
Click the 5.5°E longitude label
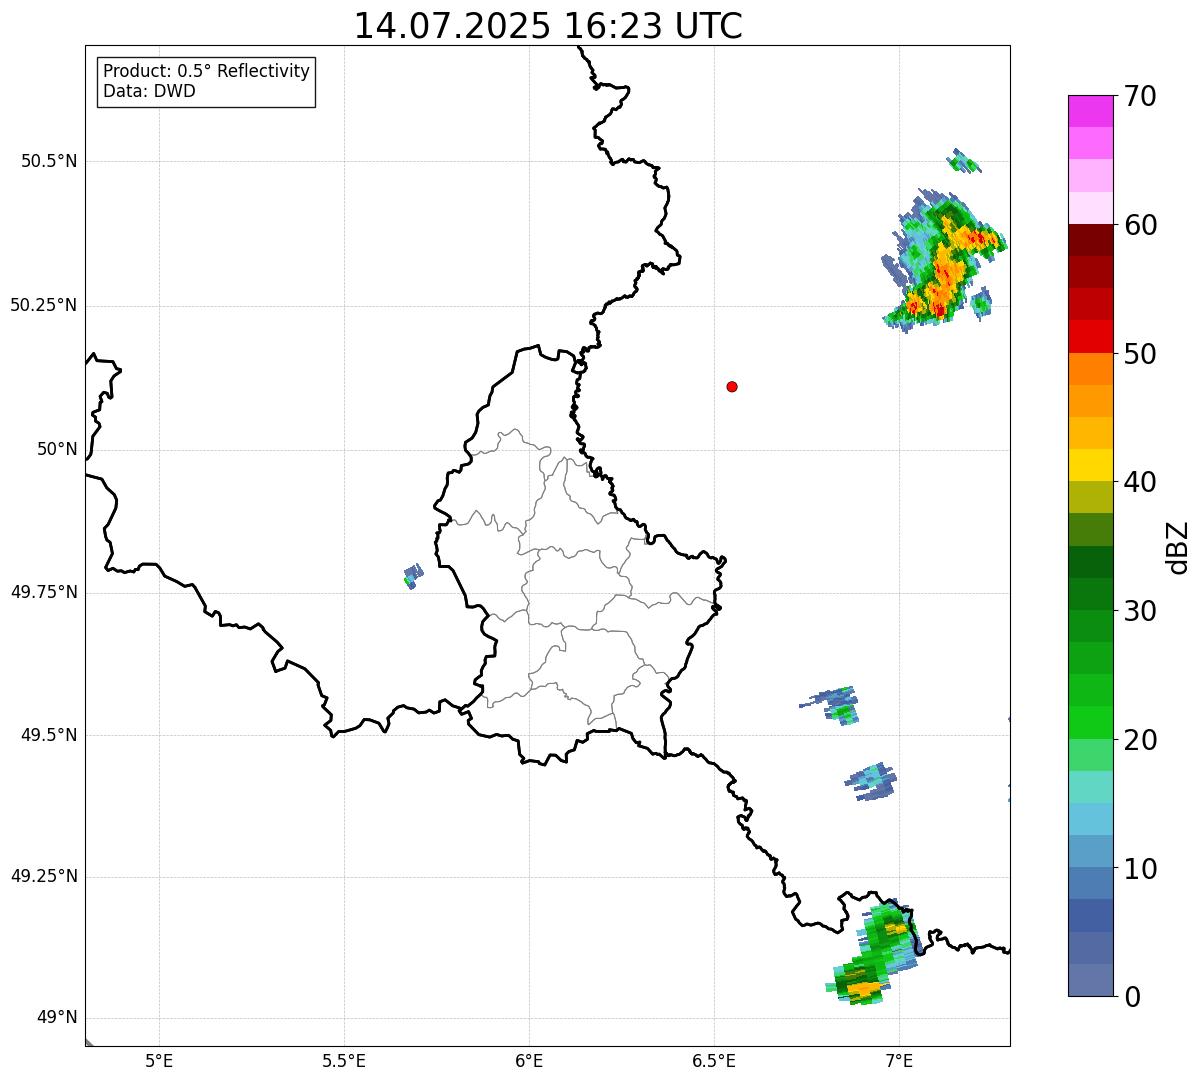click(344, 1060)
